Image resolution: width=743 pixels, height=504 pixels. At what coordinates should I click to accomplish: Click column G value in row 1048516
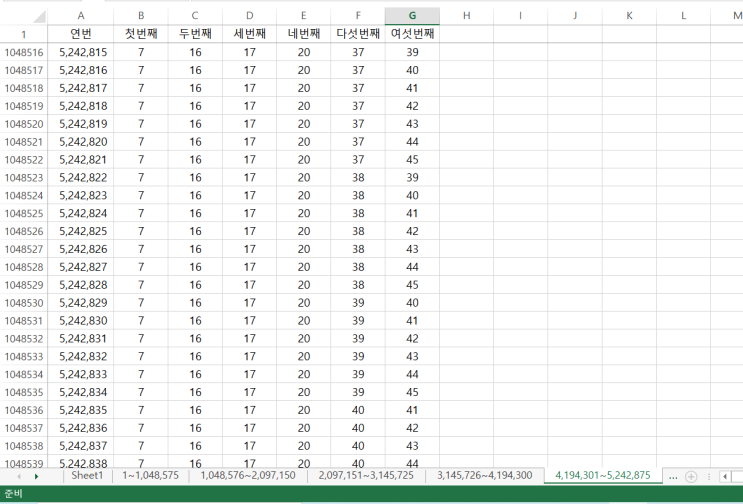(412, 52)
